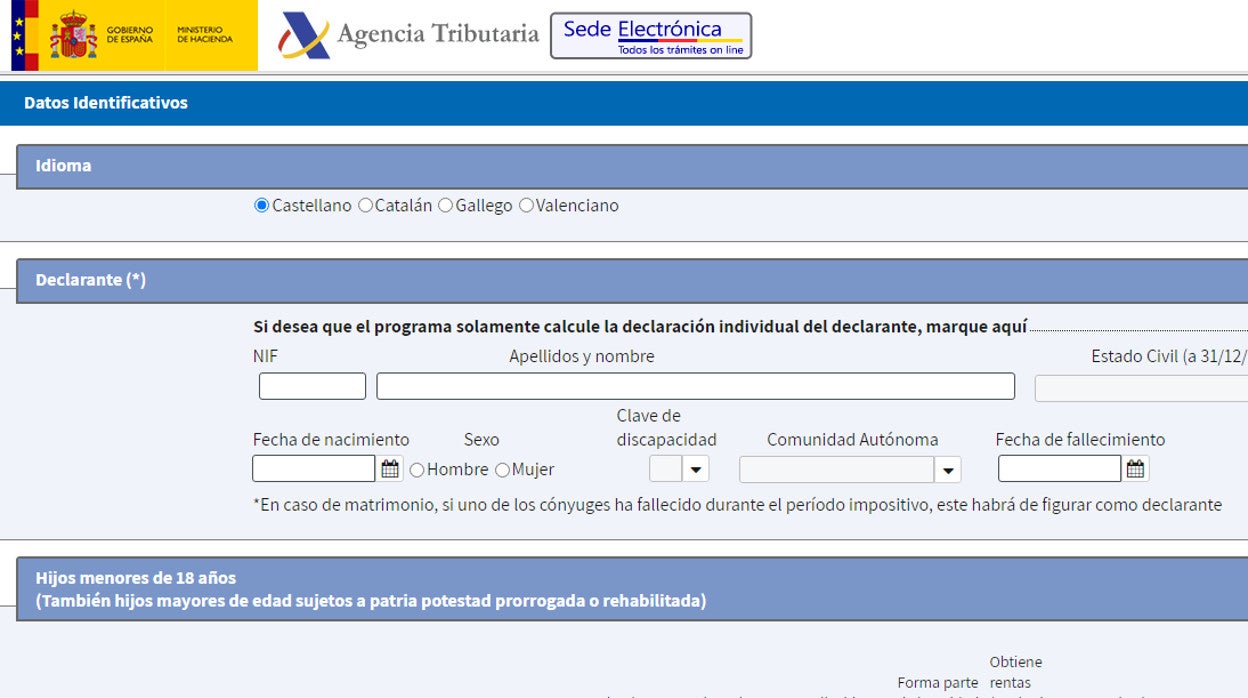Image resolution: width=1248 pixels, height=698 pixels.
Task: Click the Agencia Tributaria logo
Action: [x=410, y=35]
